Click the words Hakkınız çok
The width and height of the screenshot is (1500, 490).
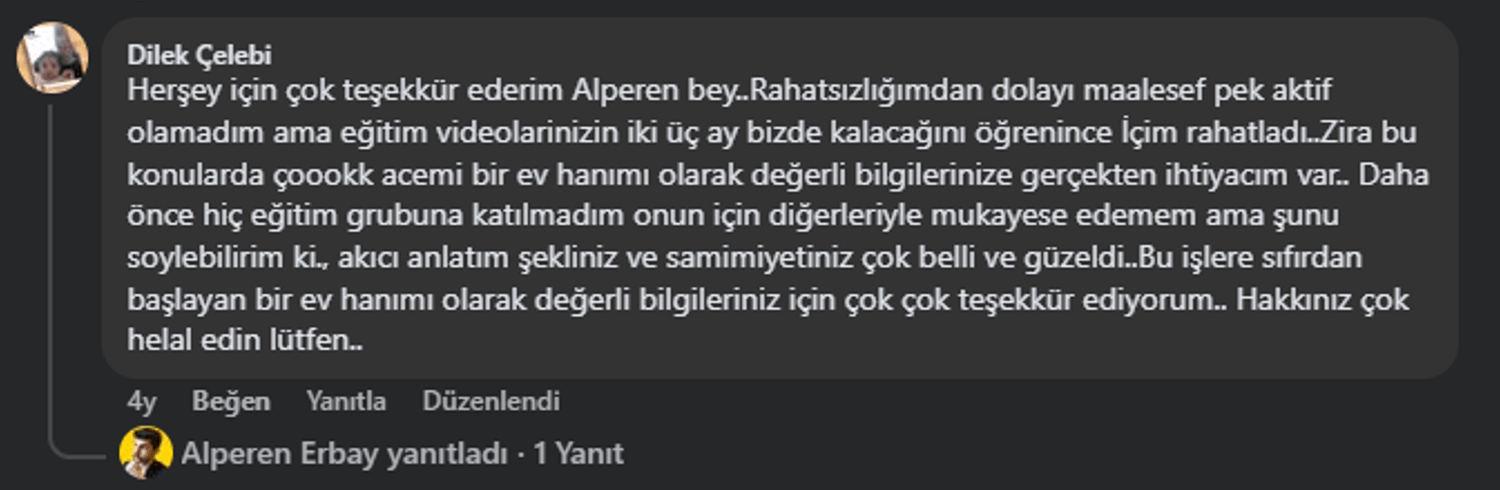click(1323, 300)
